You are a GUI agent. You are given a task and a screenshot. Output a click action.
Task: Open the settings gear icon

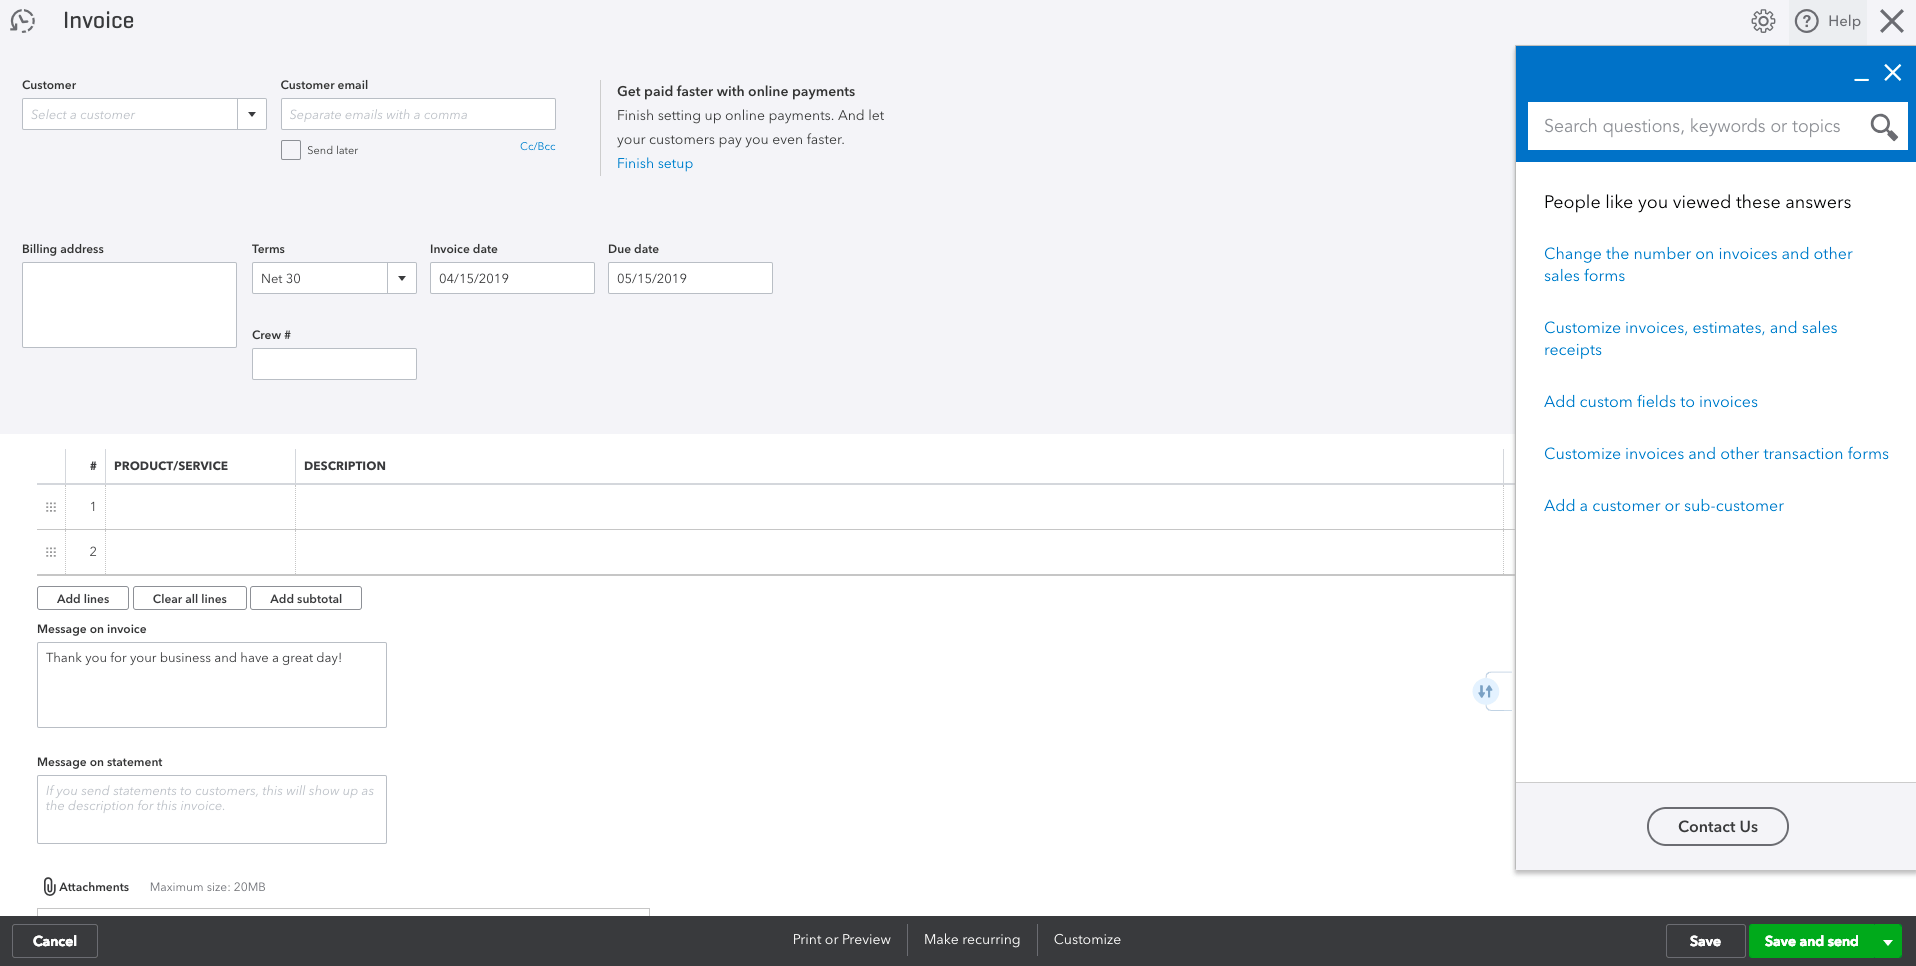tap(1763, 21)
